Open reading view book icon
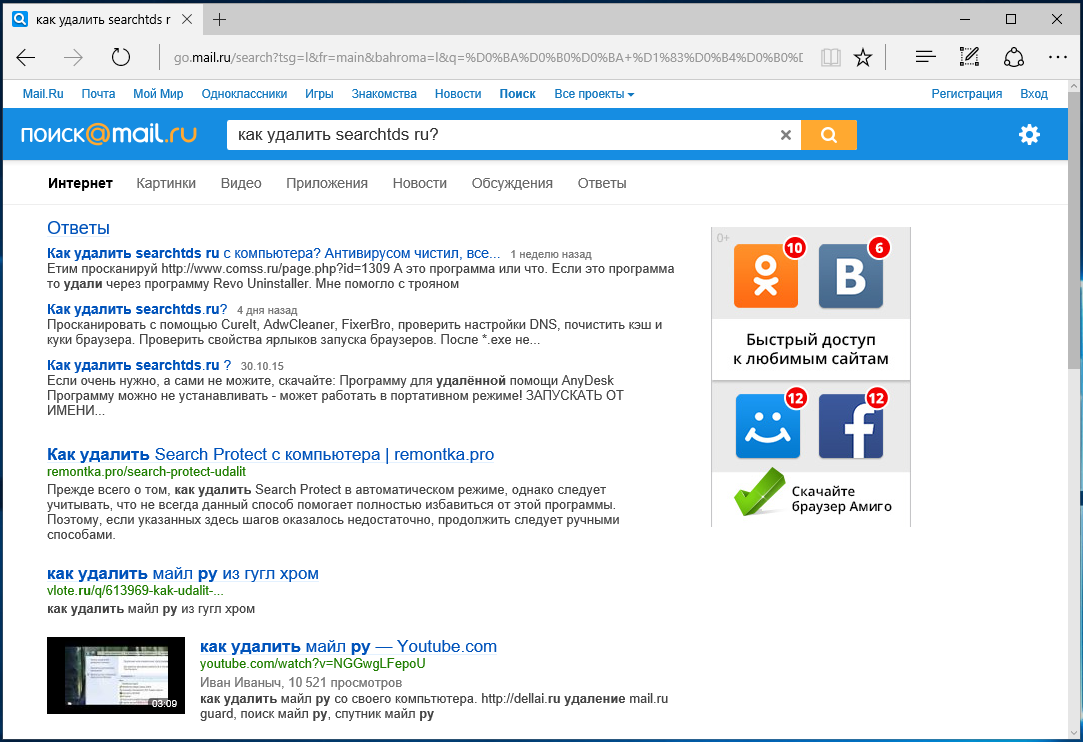 tap(830, 57)
